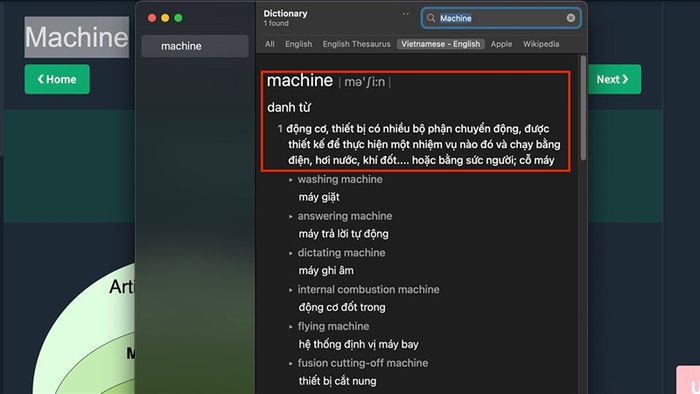
Task: Open the toolbar overflow dots
Action: coord(405,14)
